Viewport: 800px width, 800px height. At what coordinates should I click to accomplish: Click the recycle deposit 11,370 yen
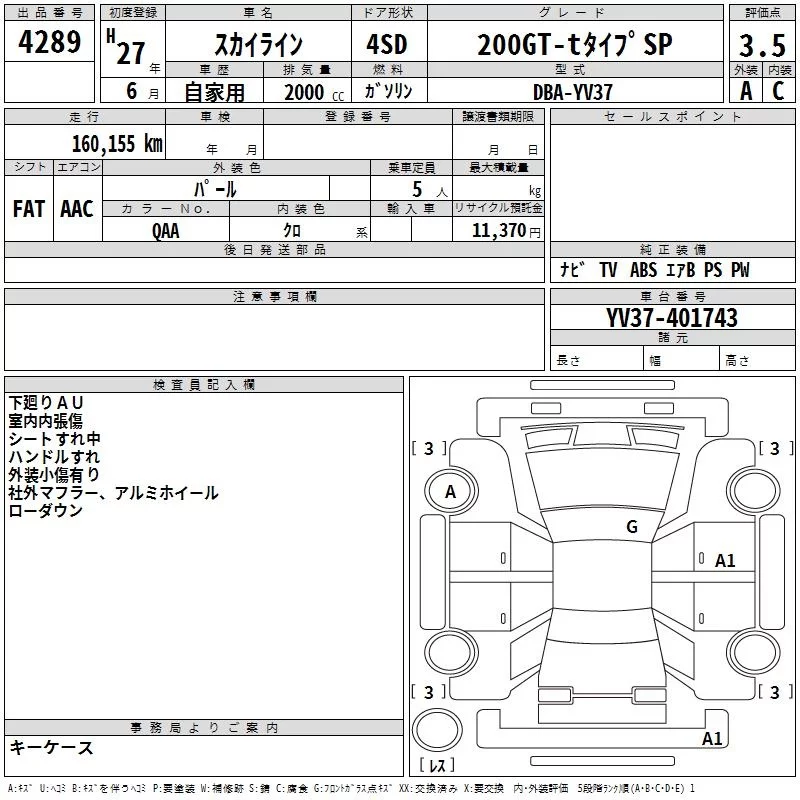click(x=506, y=231)
